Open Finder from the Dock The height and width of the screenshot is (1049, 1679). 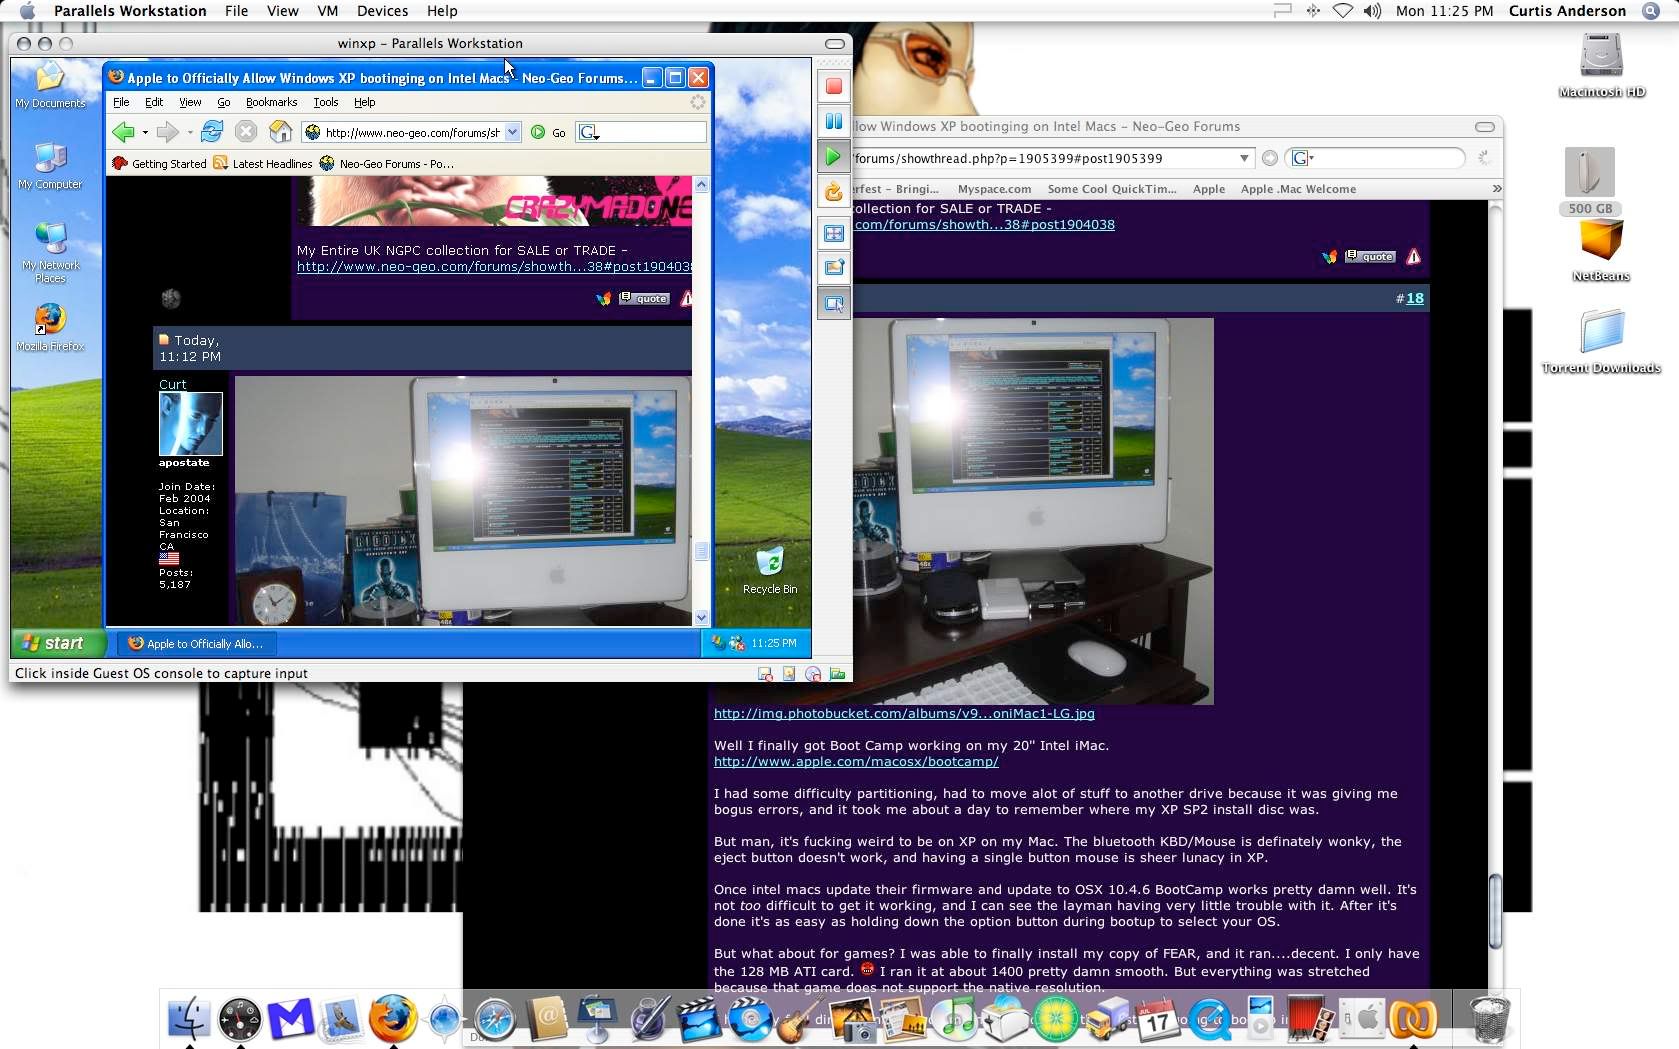(x=188, y=1019)
